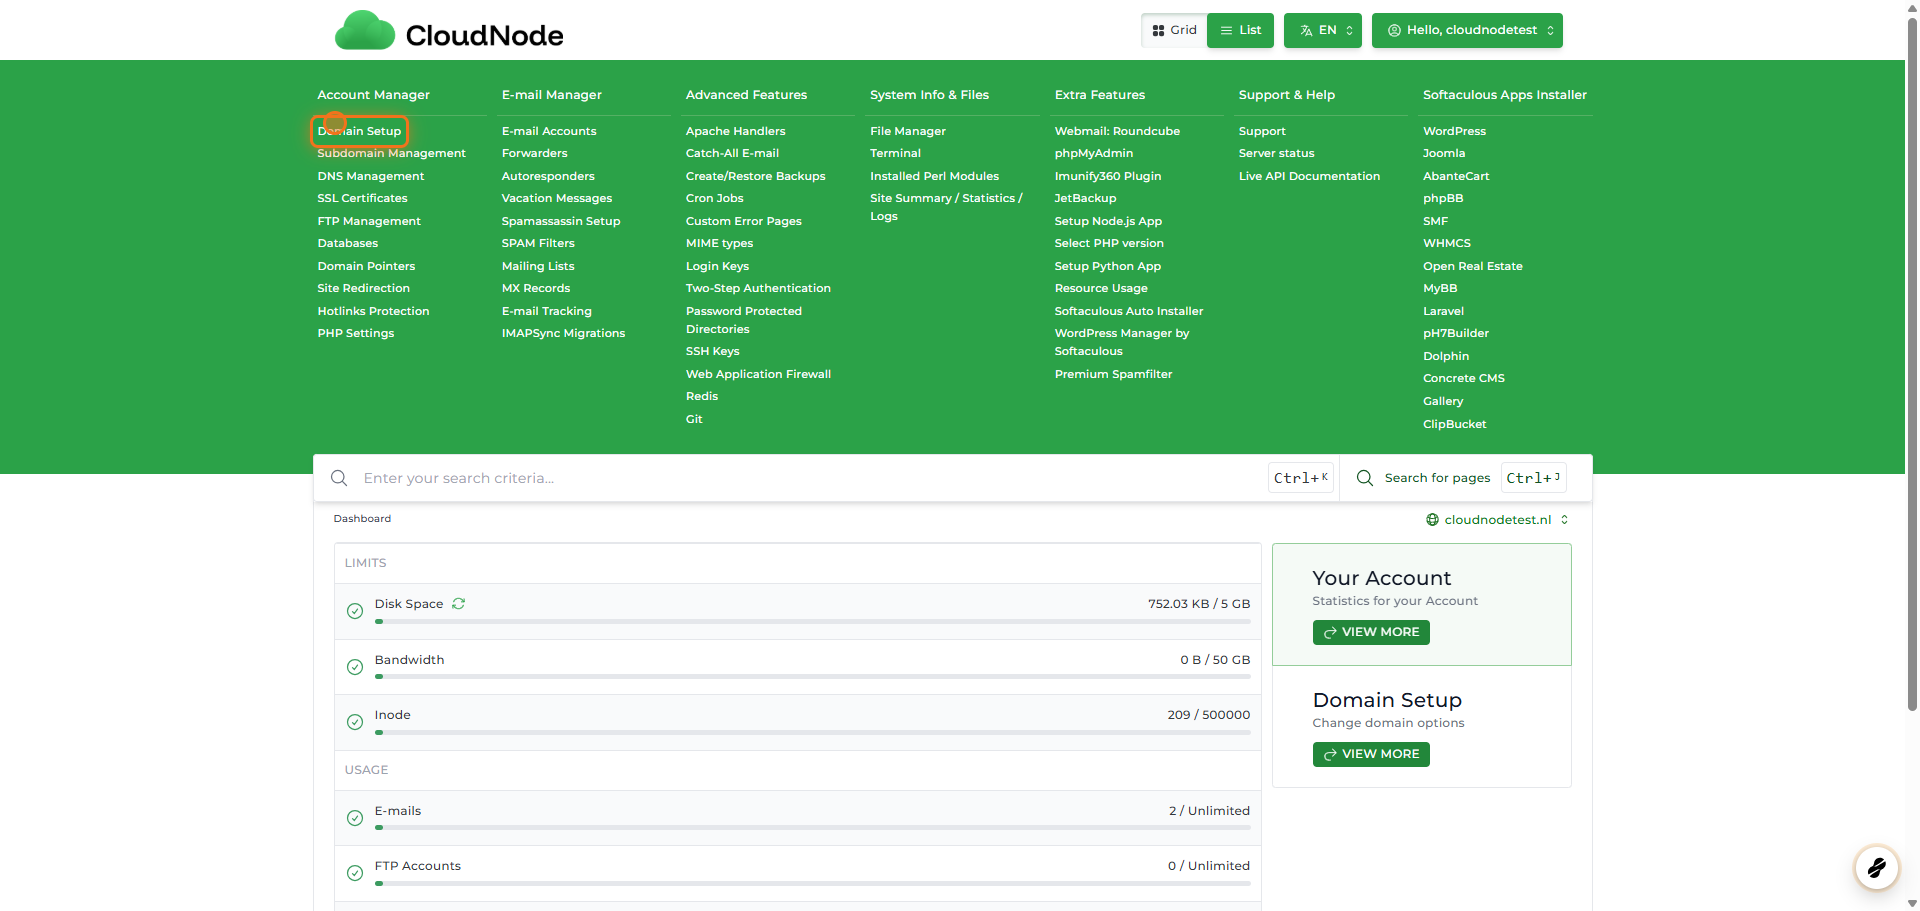This screenshot has height=911, width=1920.
Task: Click the Disk Space refresh icon
Action: coord(458,604)
